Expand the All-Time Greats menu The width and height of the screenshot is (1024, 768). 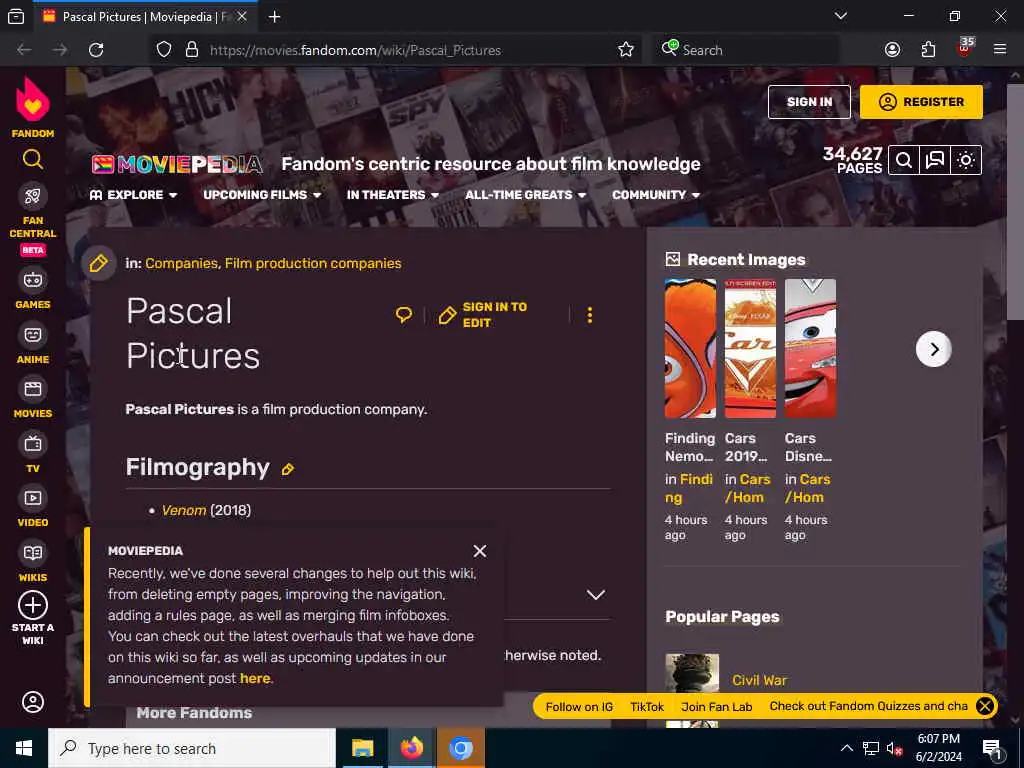526,195
